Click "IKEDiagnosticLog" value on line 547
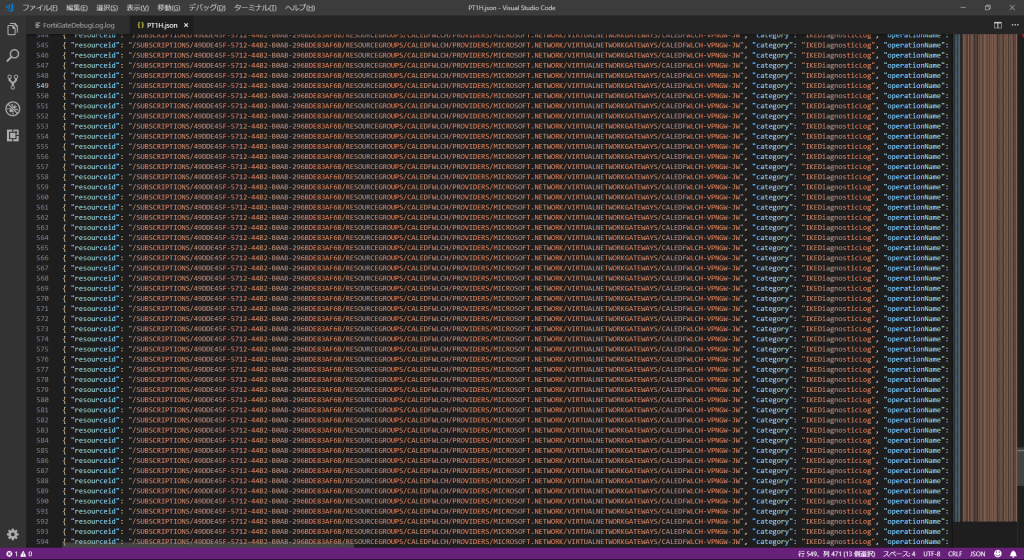Viewport: 1024px width, 560px height. coord(839,65)
